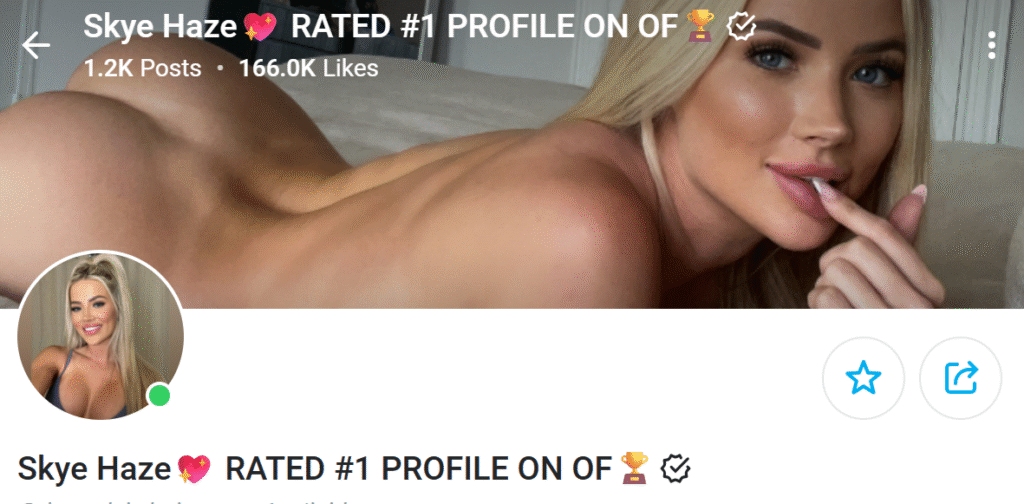Click the lower RATED #1 PROFILE ON OF text
The width and height of the screenshot is (1024, 504).
pos(419,469)
